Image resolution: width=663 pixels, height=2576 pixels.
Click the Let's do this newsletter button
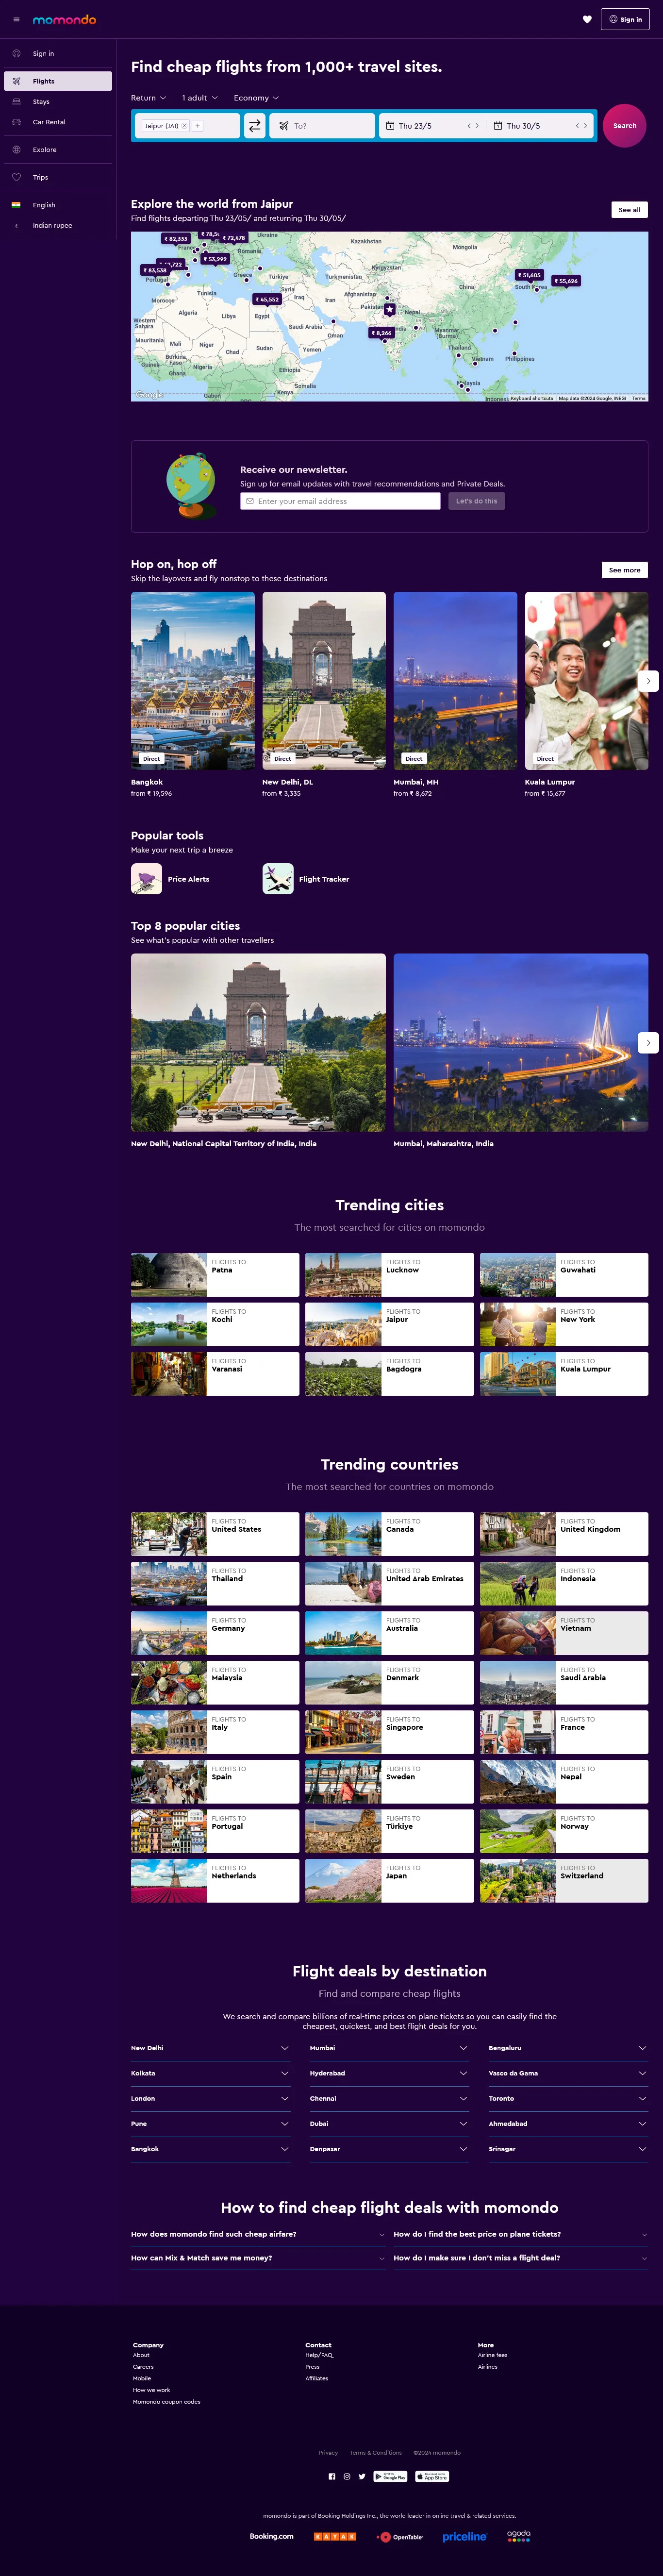[x=477, y=501]
